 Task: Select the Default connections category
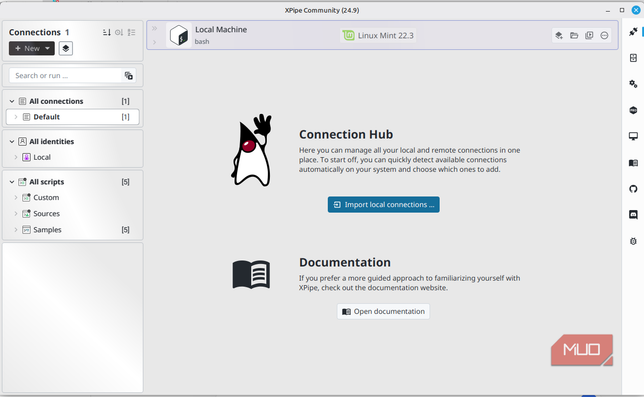[73, 117]
